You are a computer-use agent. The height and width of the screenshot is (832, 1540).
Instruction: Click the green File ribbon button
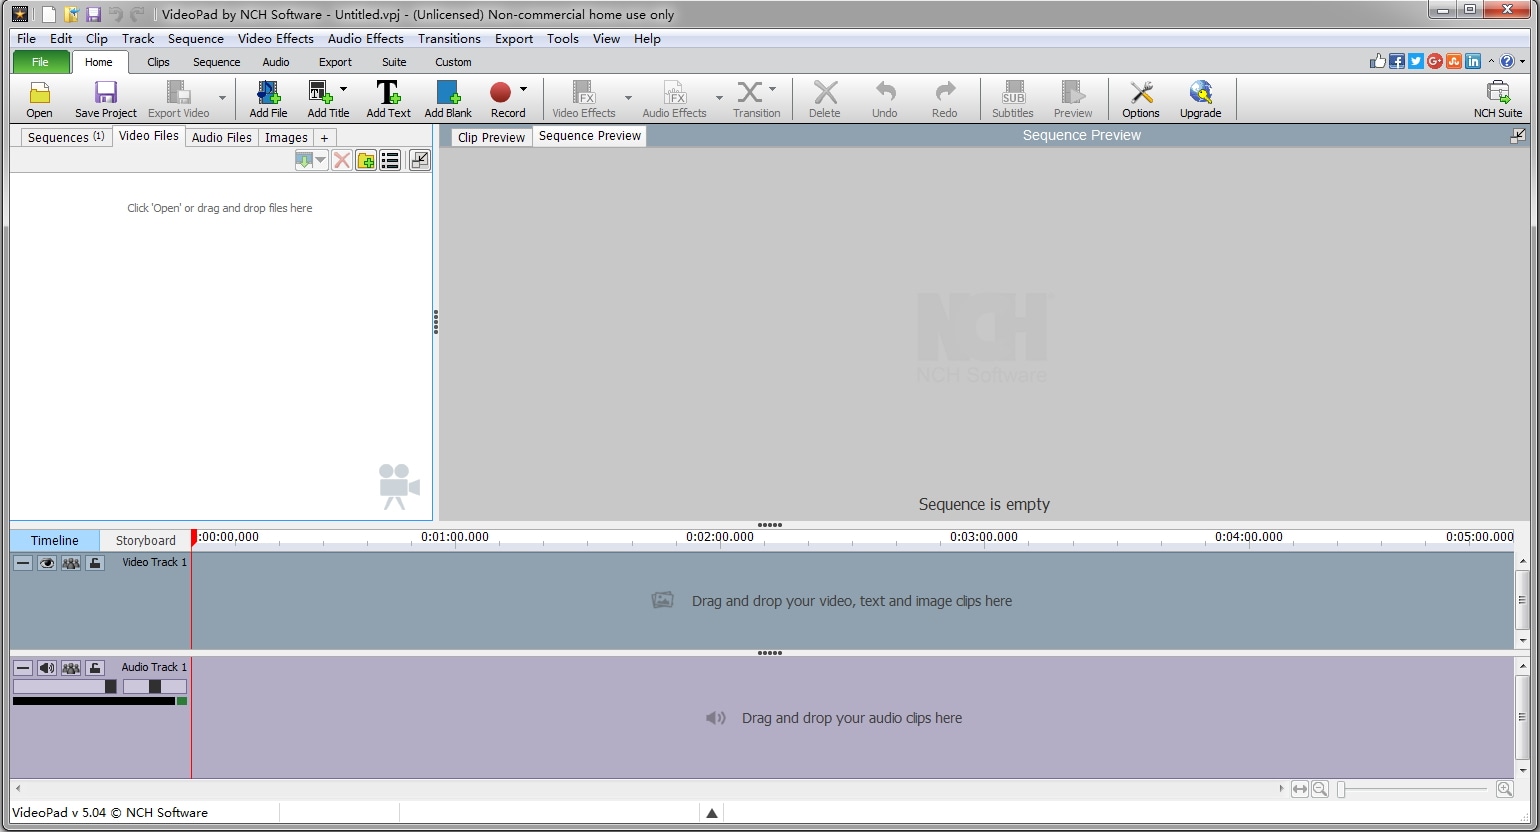[40, 62]
